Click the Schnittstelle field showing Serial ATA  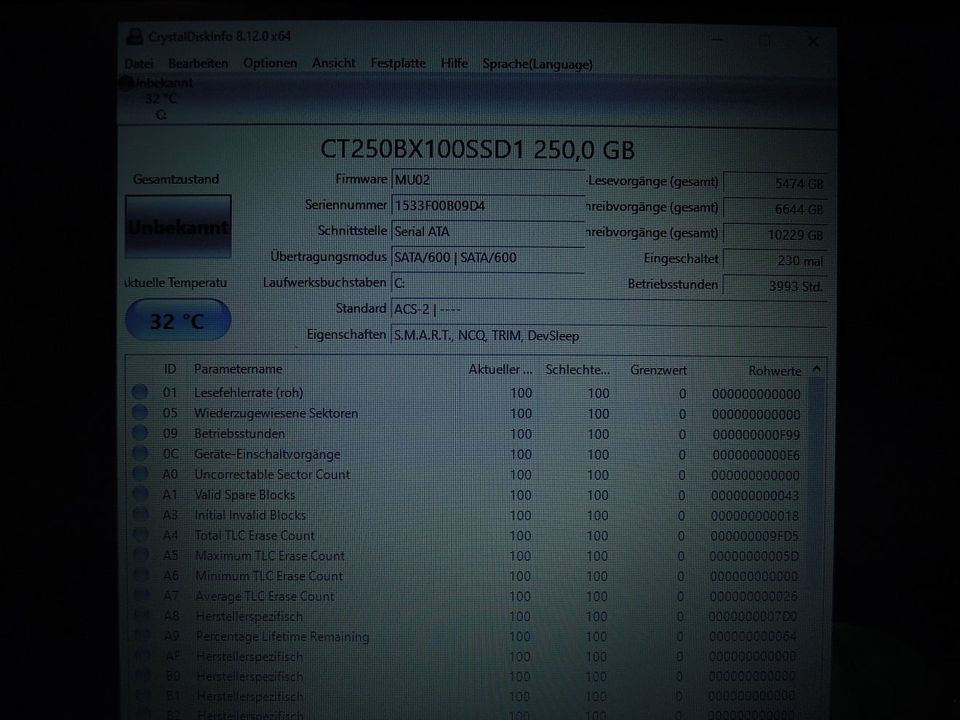(x=488, y=231)
